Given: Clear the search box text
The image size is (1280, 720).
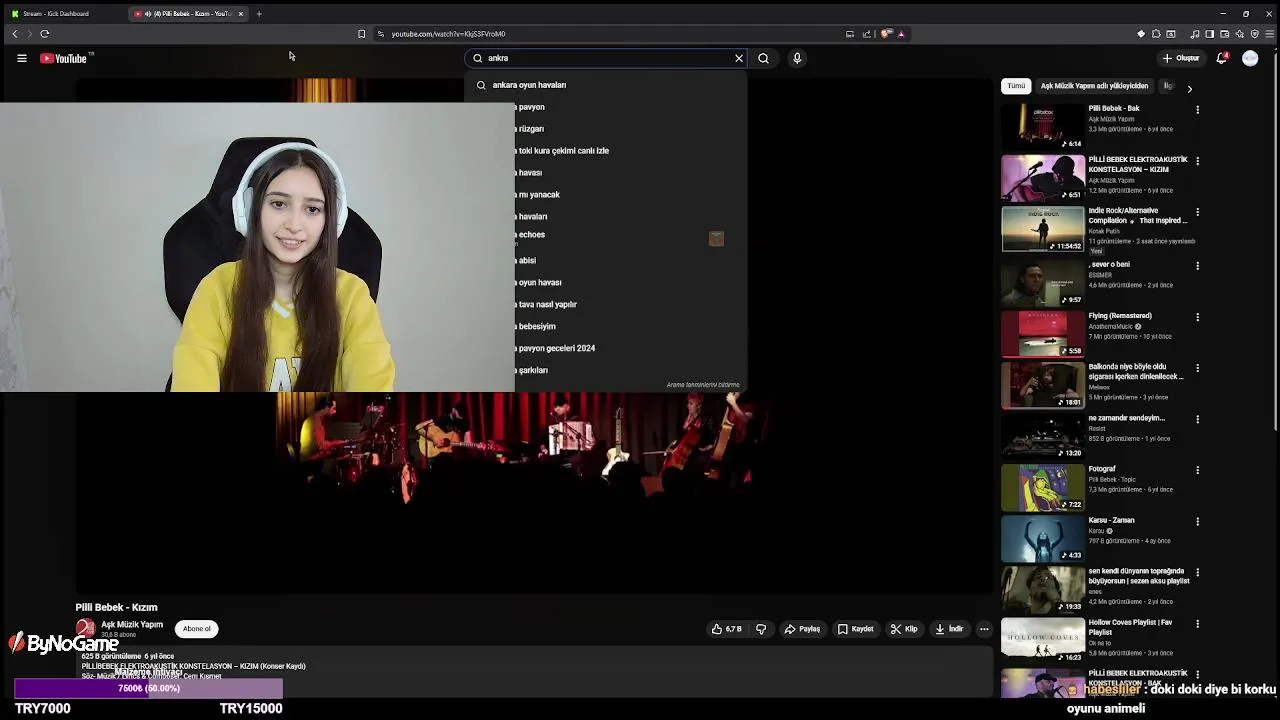Looking at the screenshot, I should [x=739, y=58].
